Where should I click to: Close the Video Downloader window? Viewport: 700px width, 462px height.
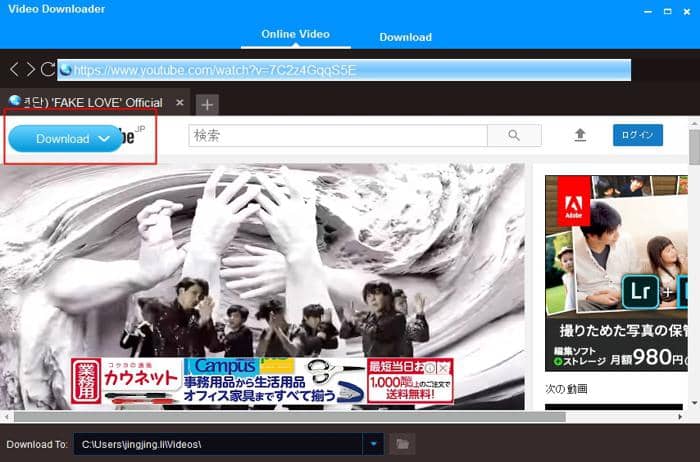(x=687, y=12)
